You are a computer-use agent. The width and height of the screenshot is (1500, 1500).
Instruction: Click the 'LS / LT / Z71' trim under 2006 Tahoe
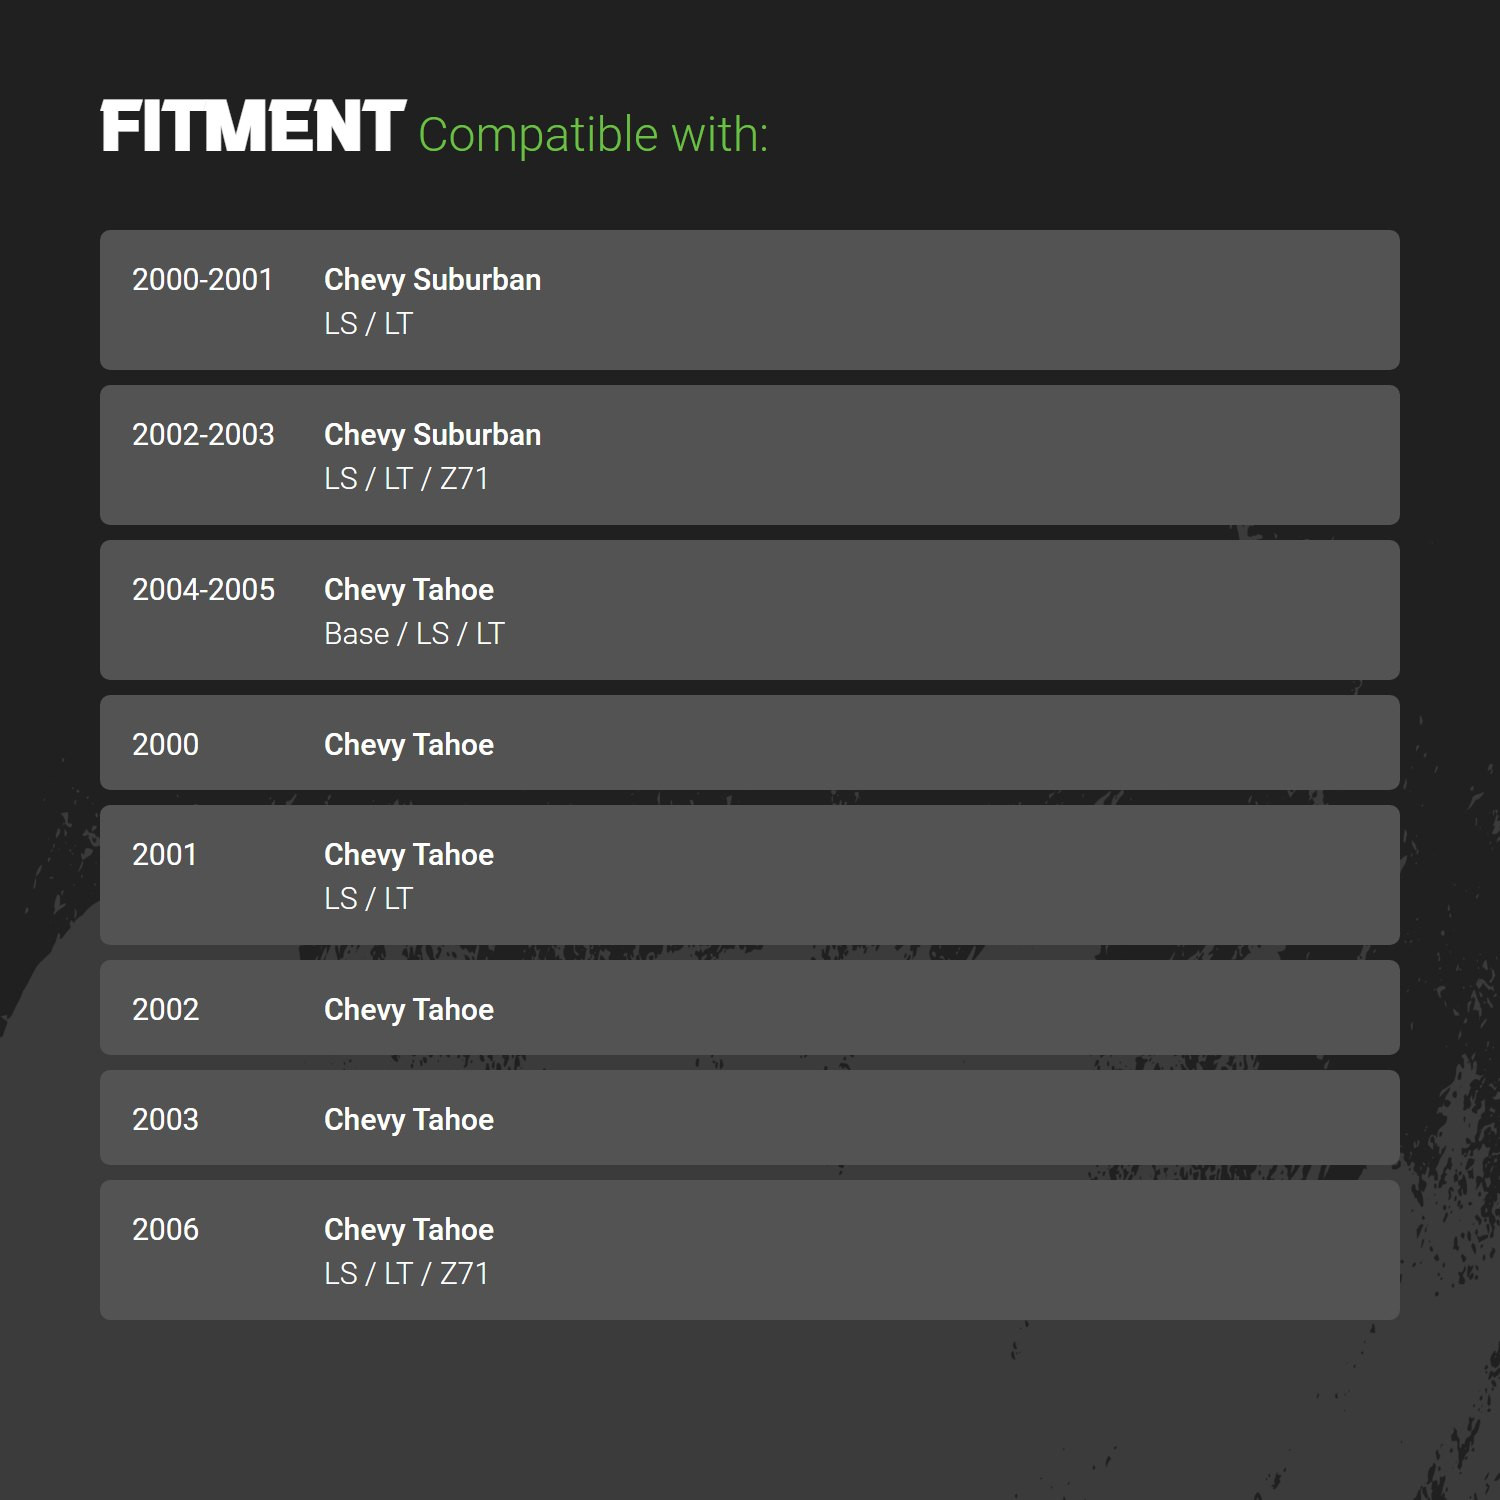pyautogui.click(x=406, y=1274)
